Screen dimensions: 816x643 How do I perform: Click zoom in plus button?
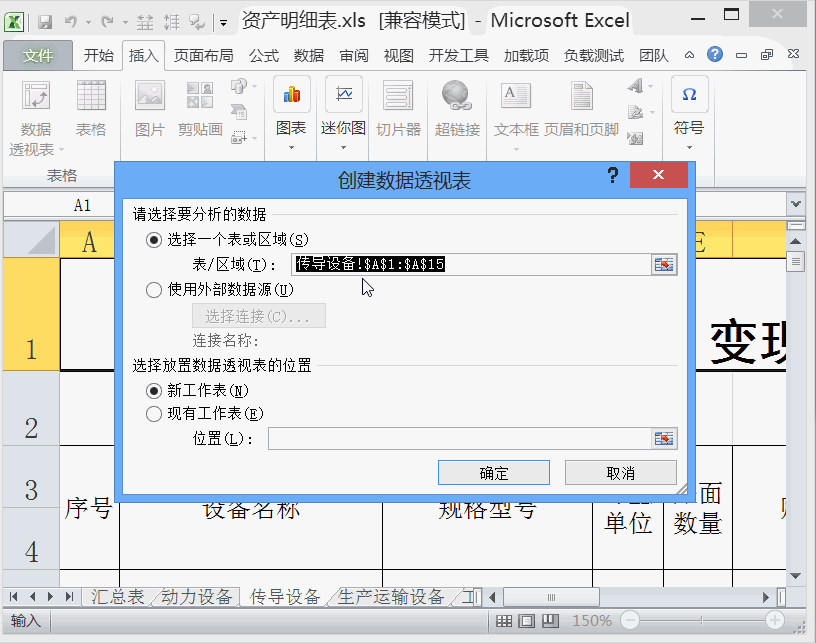coord(775,620)
